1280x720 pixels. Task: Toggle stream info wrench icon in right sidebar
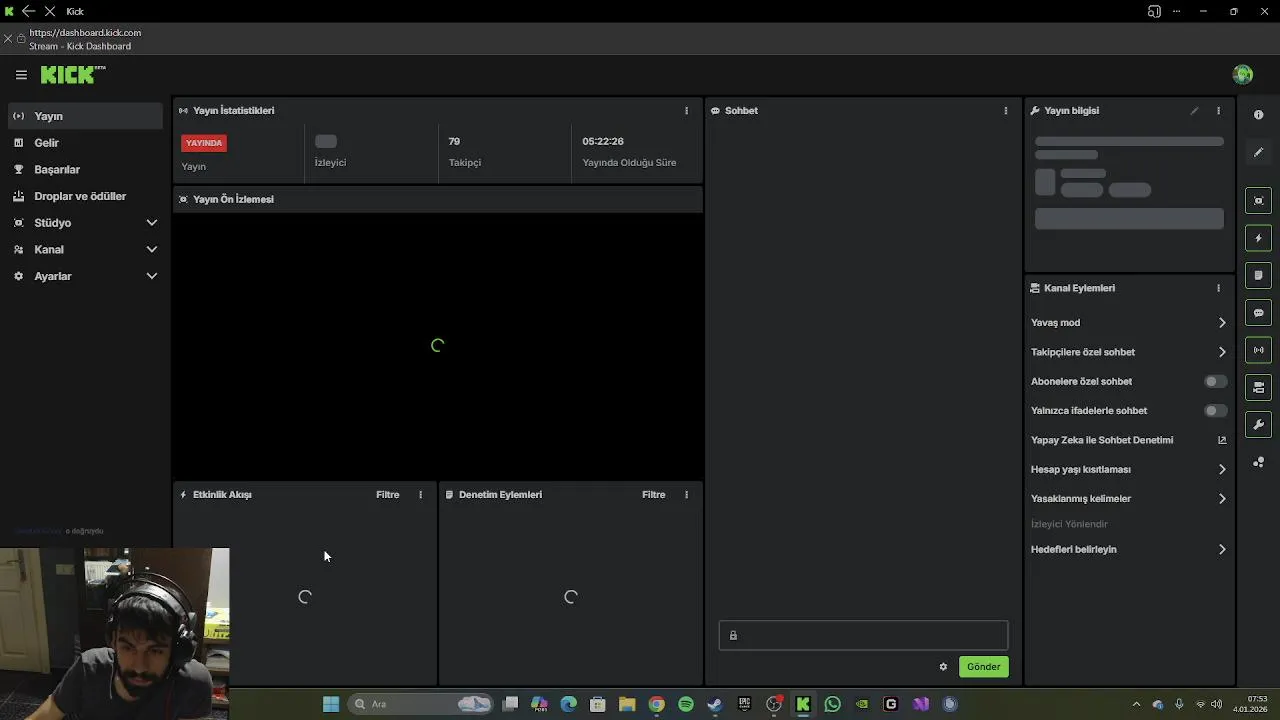tap(1259, 425)
